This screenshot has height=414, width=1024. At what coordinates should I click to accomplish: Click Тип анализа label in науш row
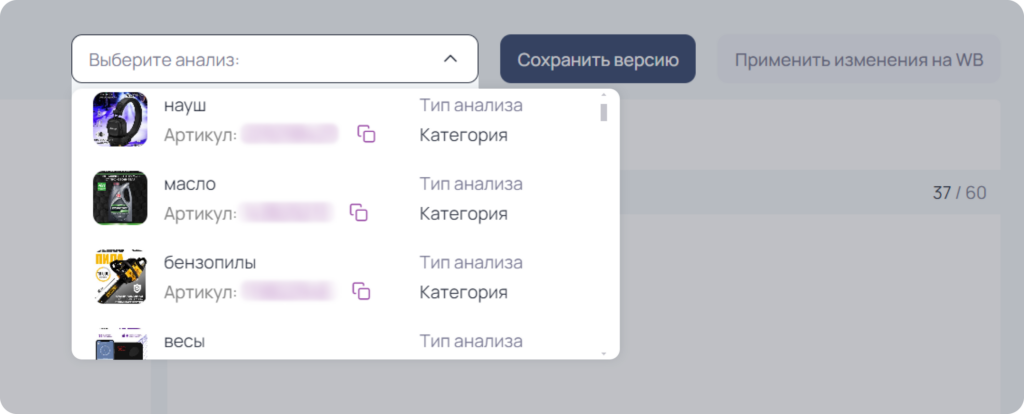pos(470,105)
